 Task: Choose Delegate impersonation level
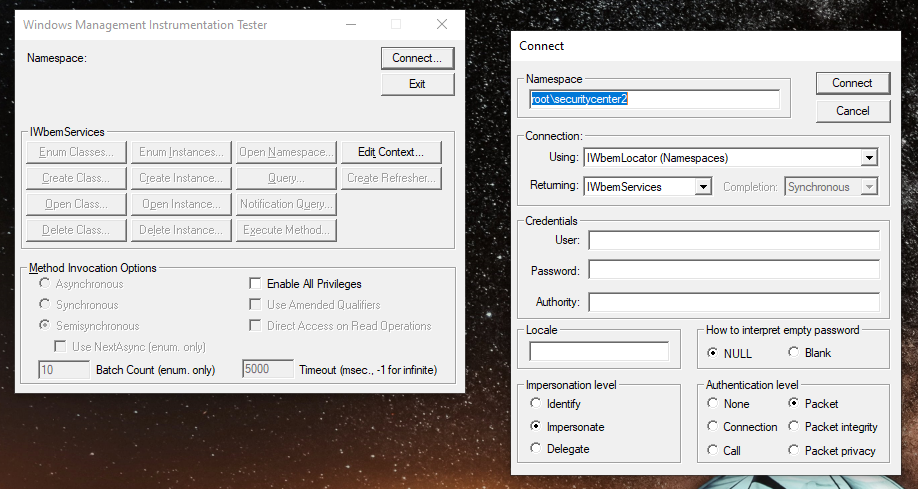point(536,449)
